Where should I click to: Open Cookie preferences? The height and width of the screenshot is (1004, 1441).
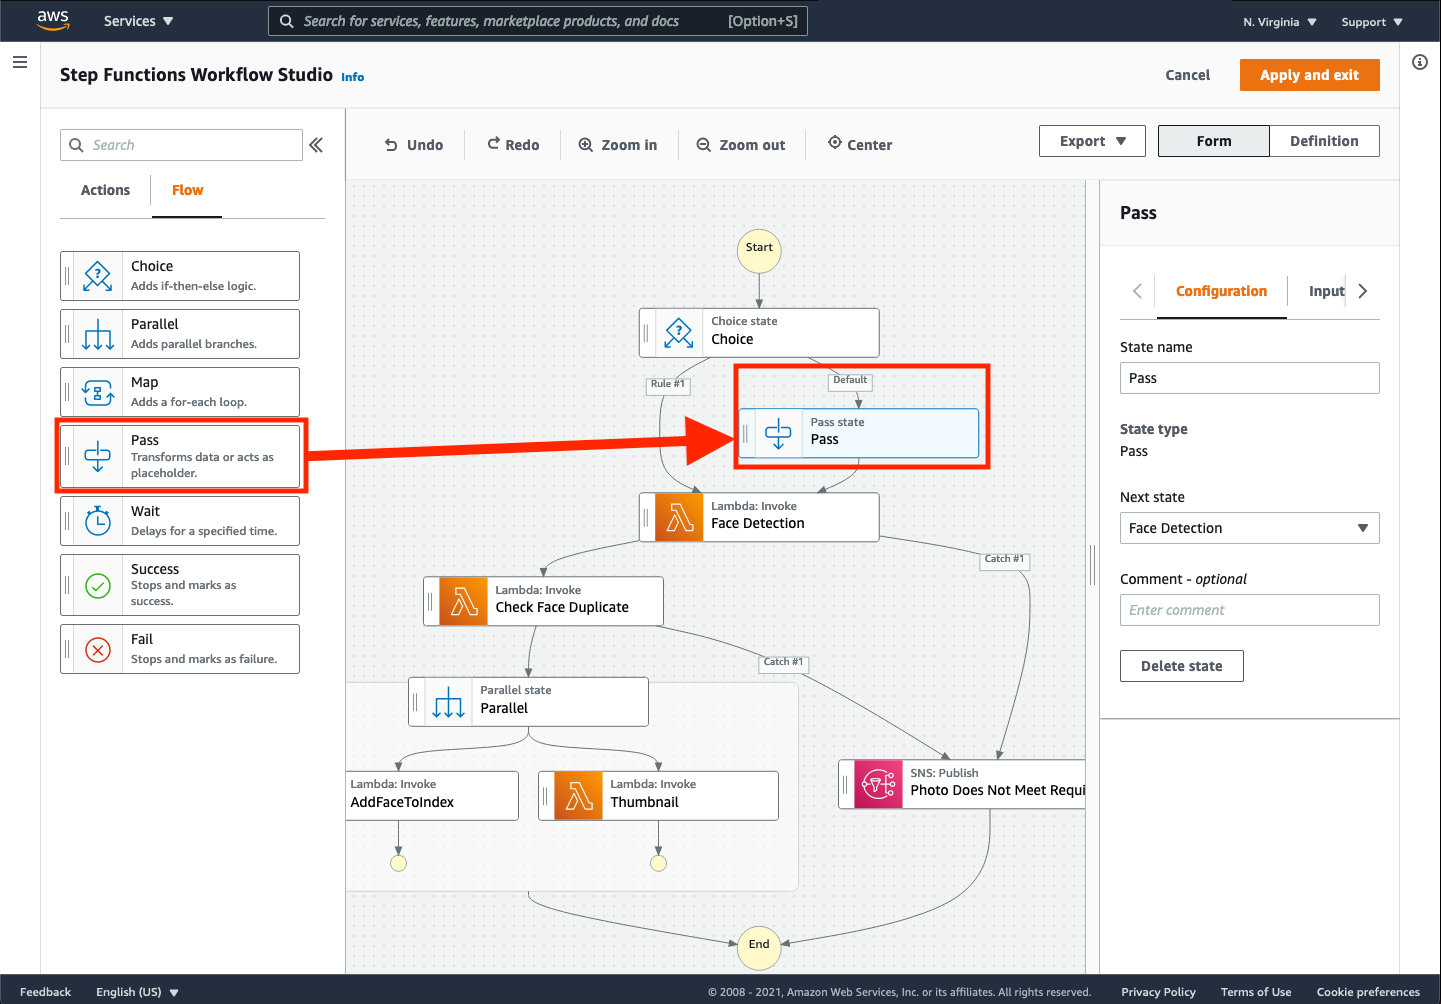pyautogui.click(x=1368, y=992)
